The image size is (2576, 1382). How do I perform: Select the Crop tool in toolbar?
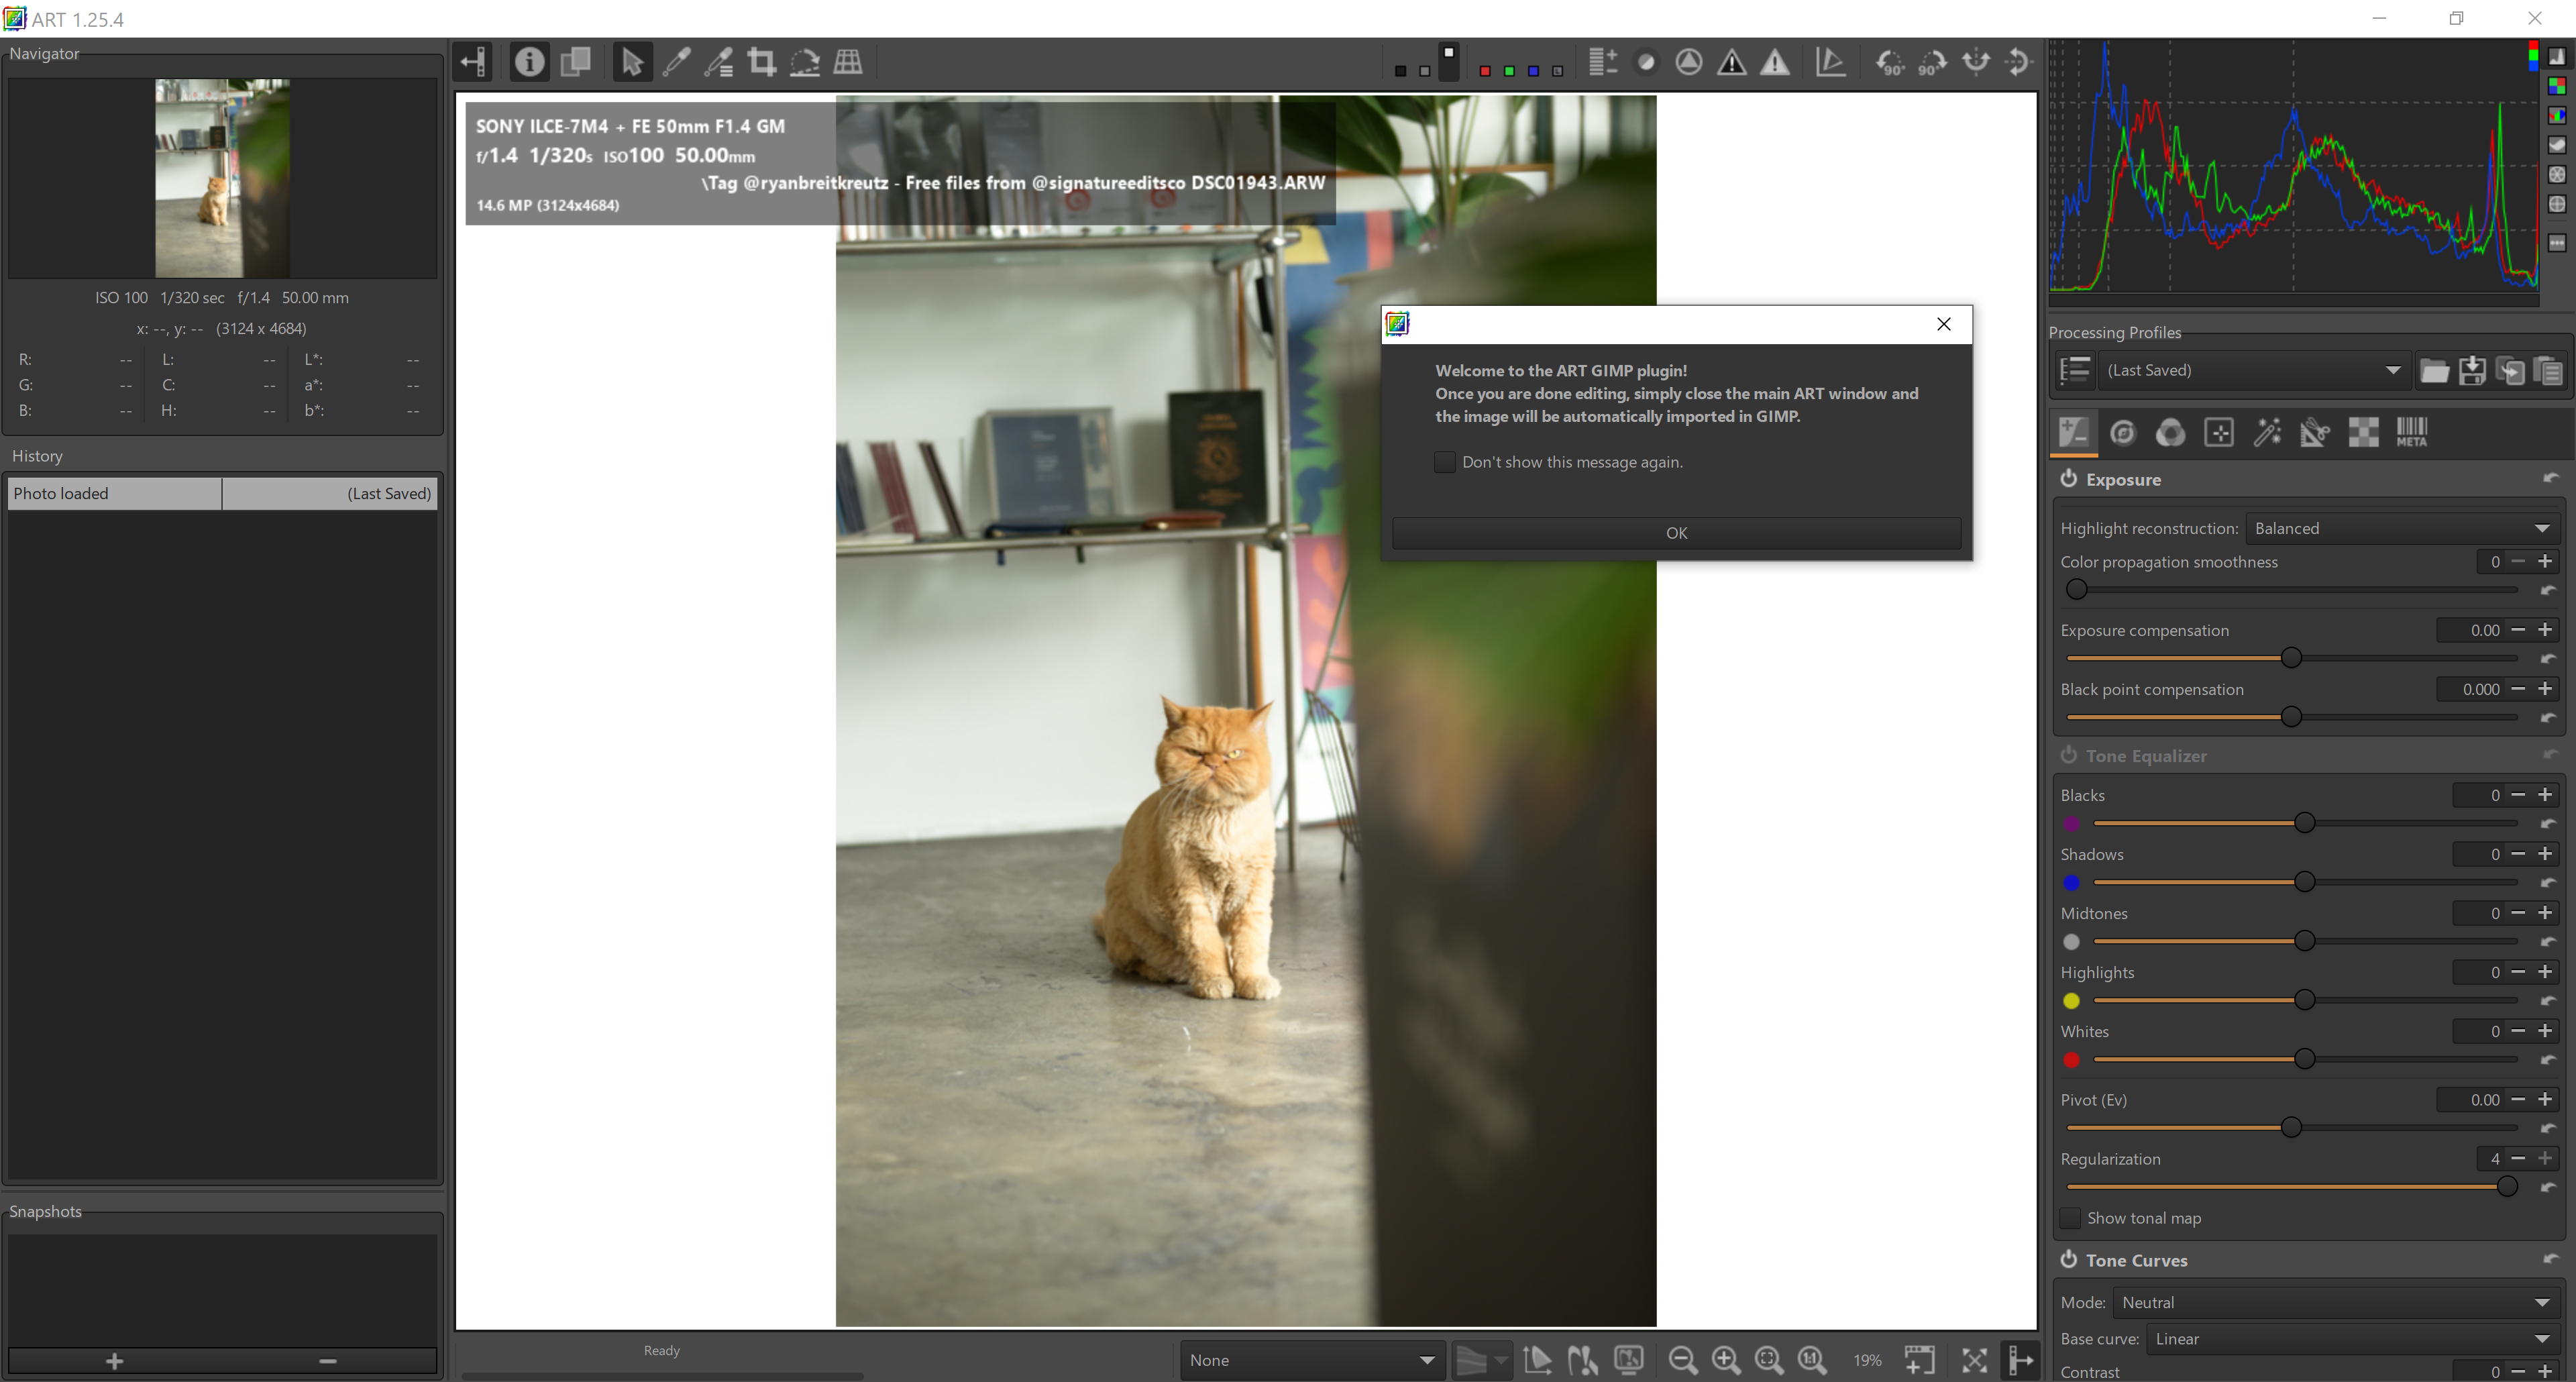point(762,62)
